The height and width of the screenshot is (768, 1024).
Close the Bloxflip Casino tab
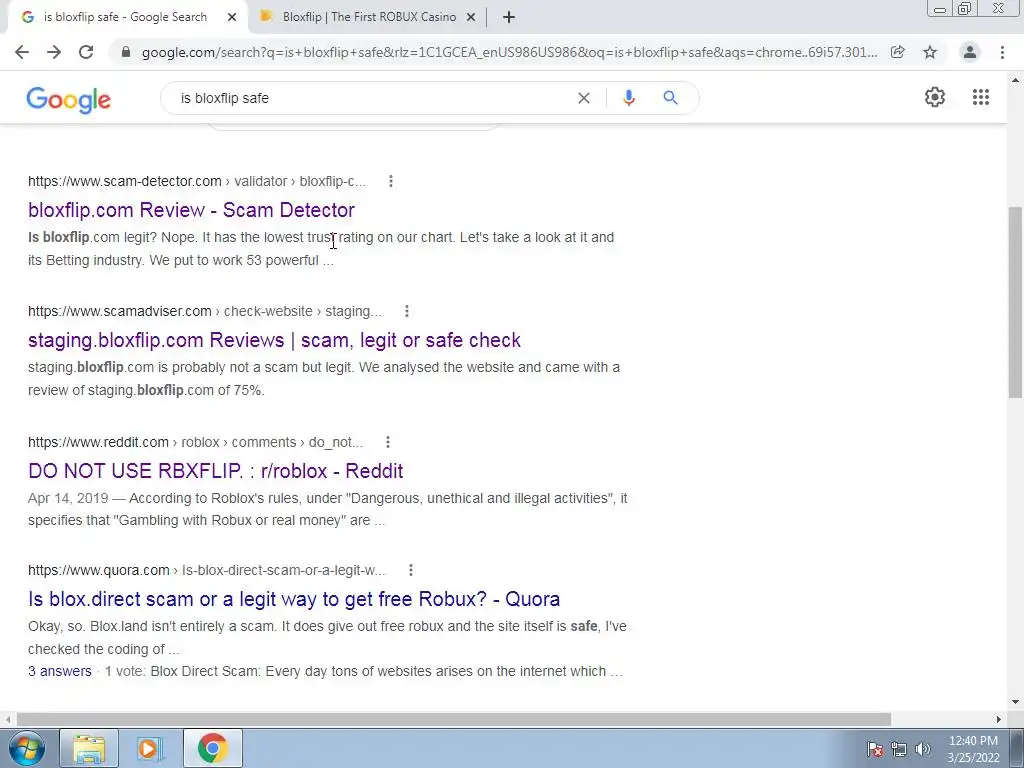[x=471, y=18]
